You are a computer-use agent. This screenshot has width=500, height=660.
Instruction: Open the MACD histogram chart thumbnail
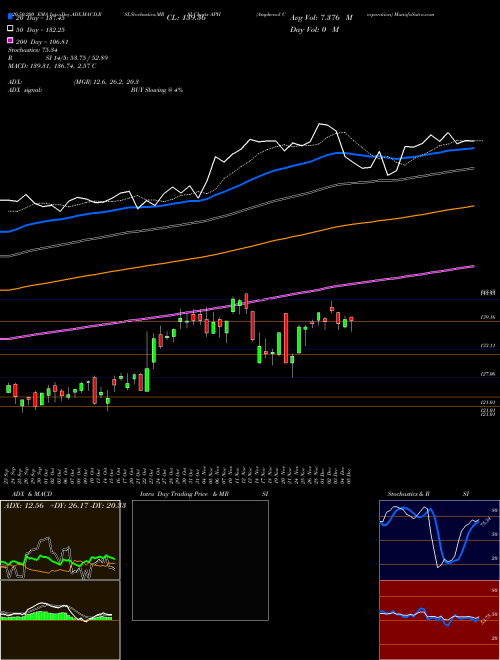point(60,620)
